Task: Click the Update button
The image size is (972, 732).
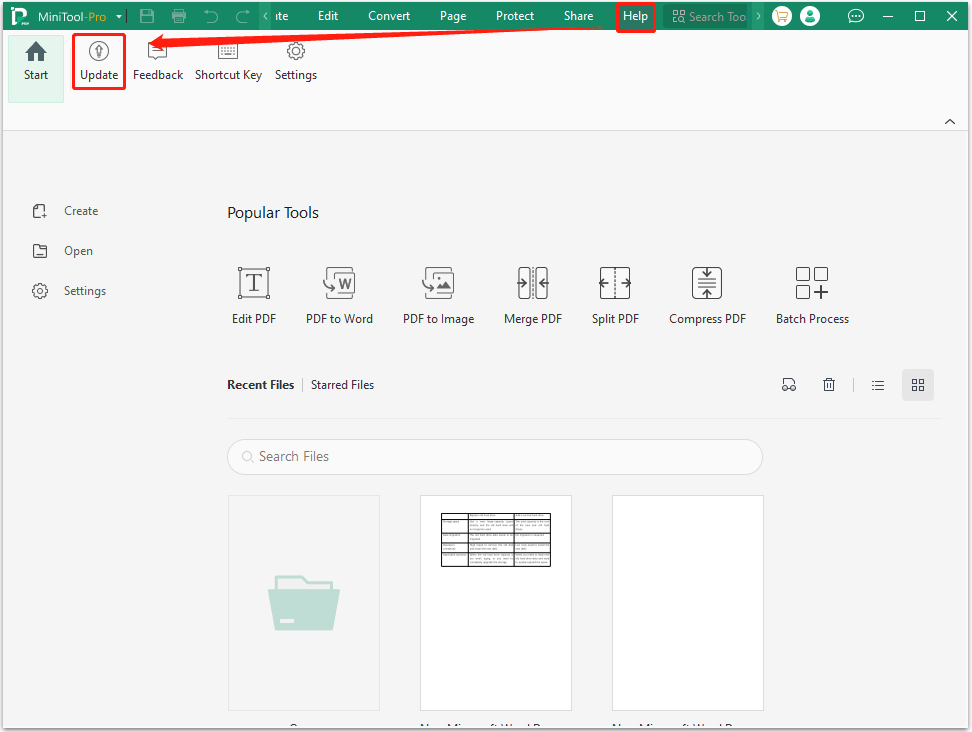Action: click(x=98, y=61)
